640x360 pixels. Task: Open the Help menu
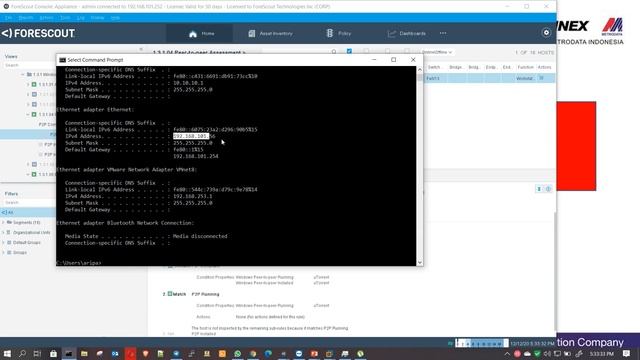click(x=115, y=18)
